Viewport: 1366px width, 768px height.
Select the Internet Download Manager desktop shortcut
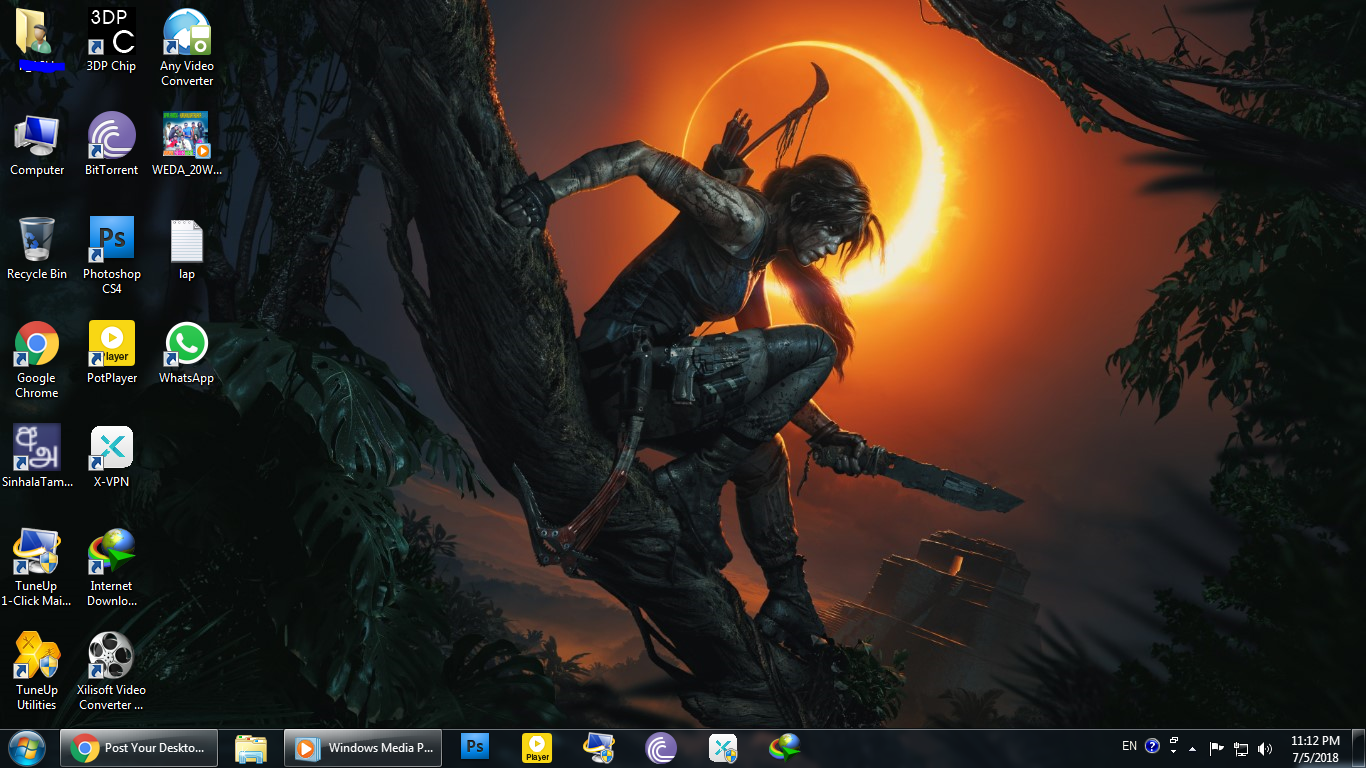click(x=111, y=567)
